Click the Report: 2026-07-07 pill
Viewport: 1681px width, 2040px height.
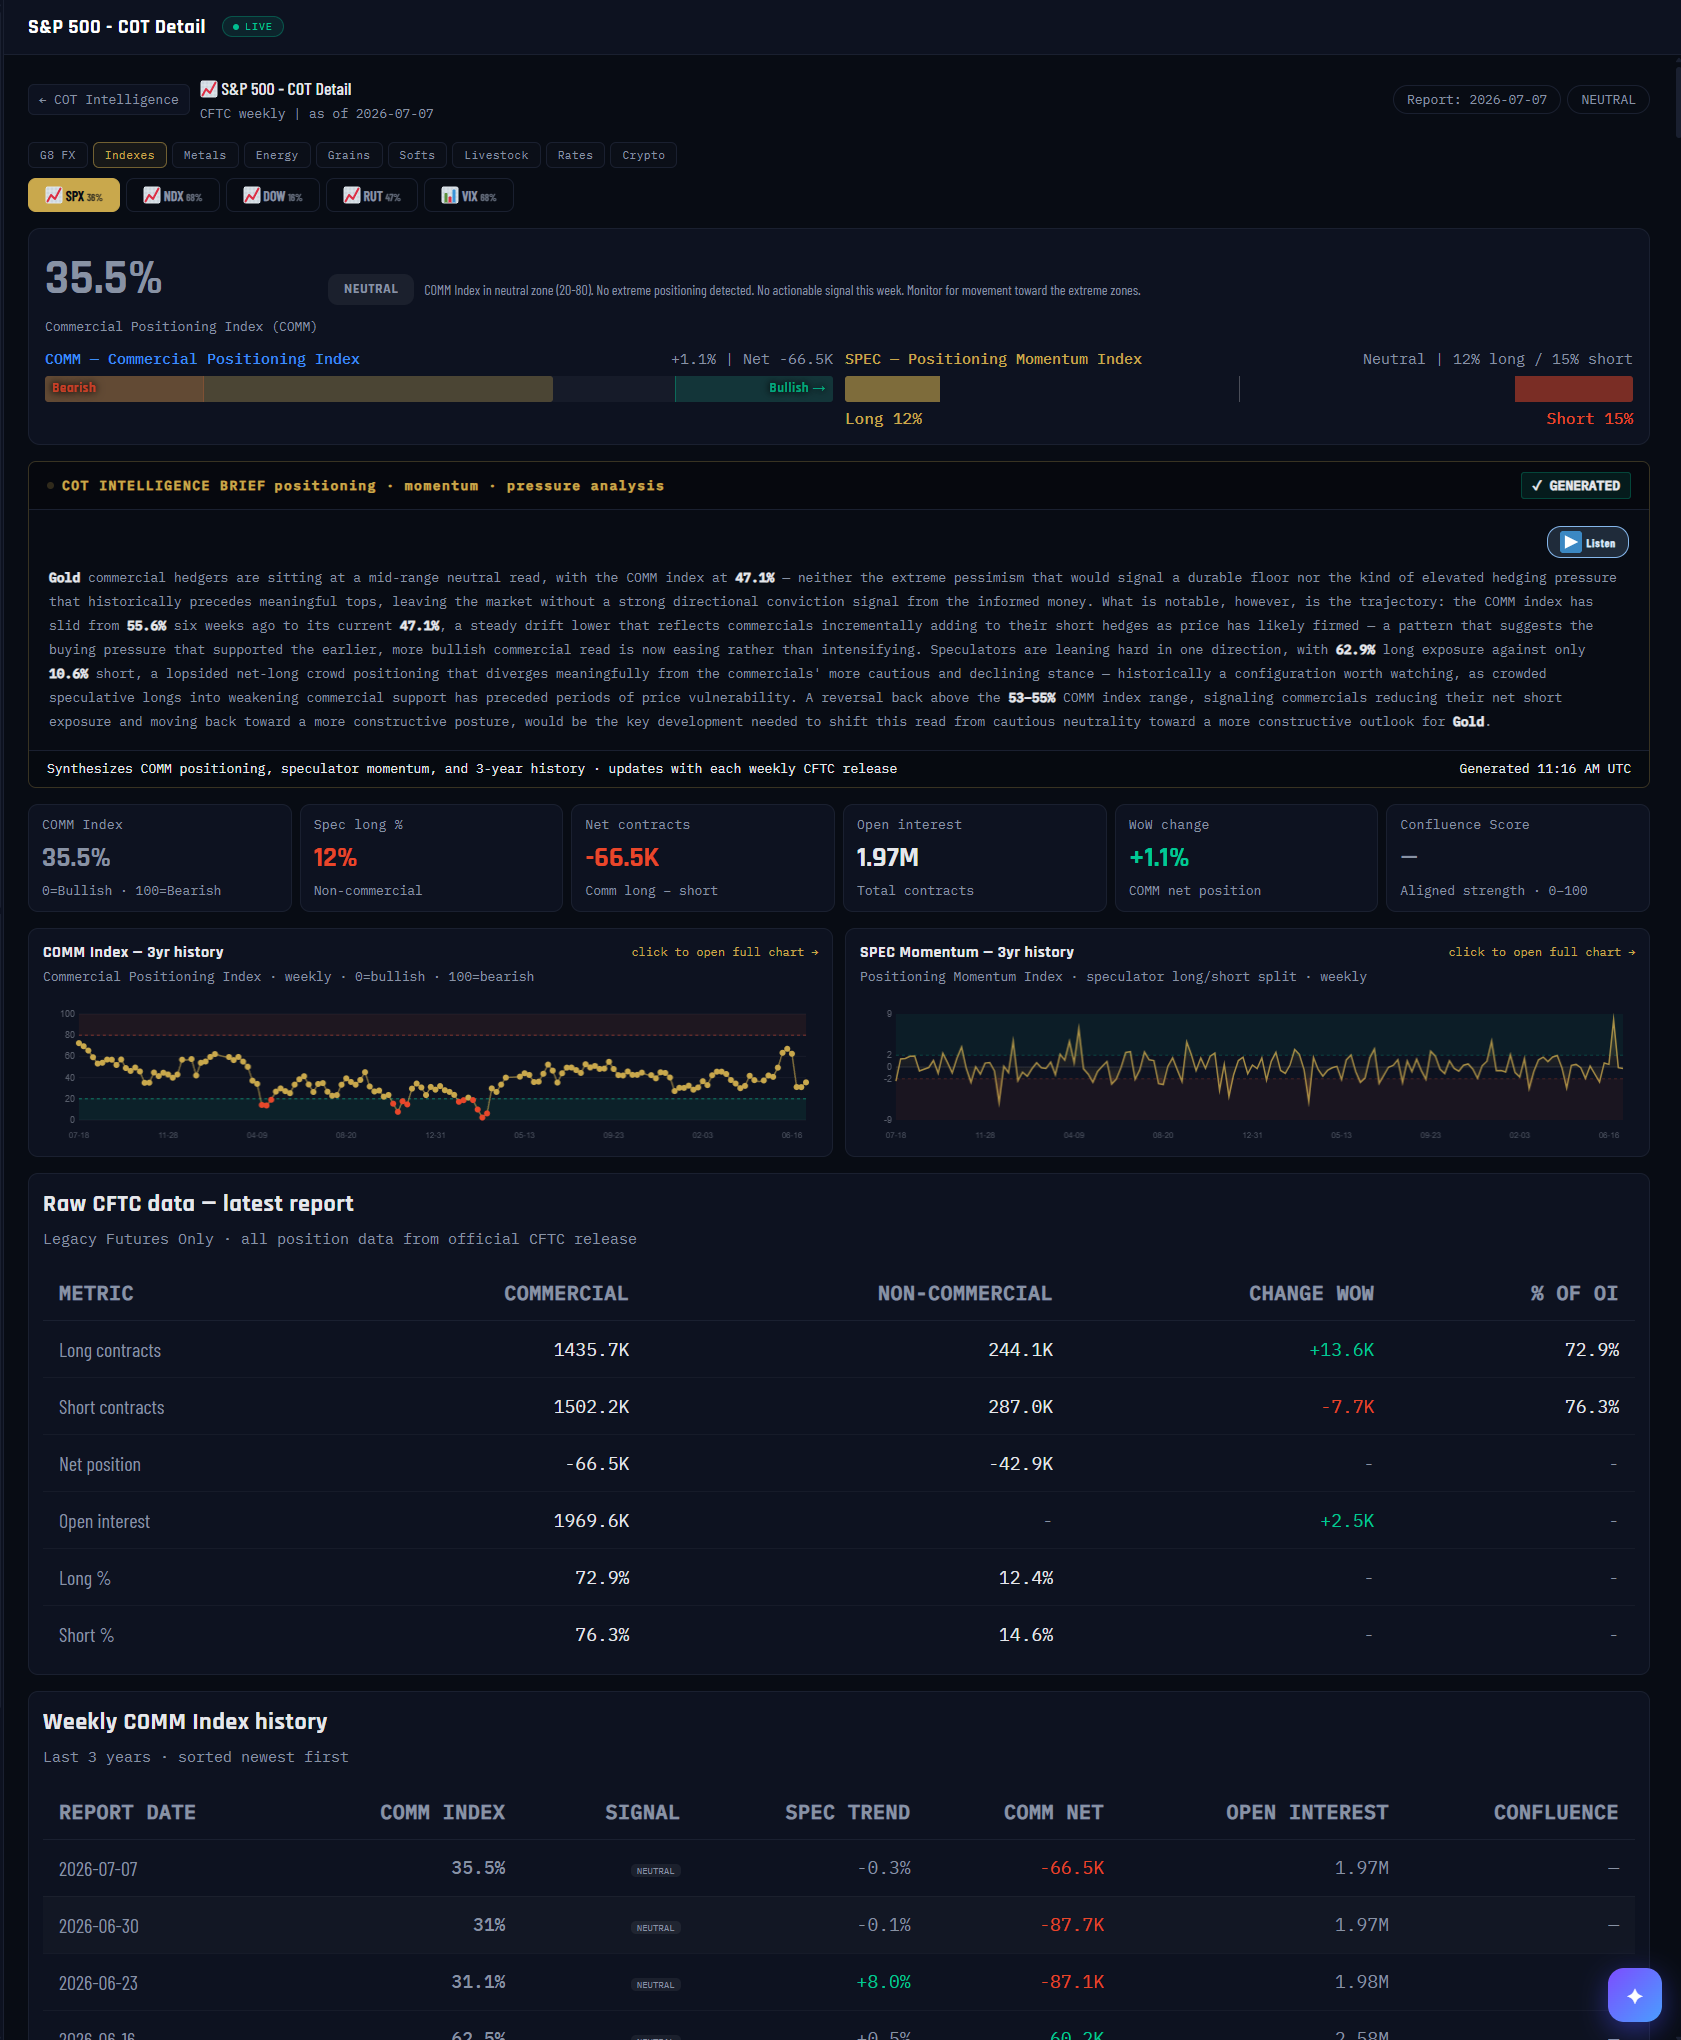[1476, 100]
